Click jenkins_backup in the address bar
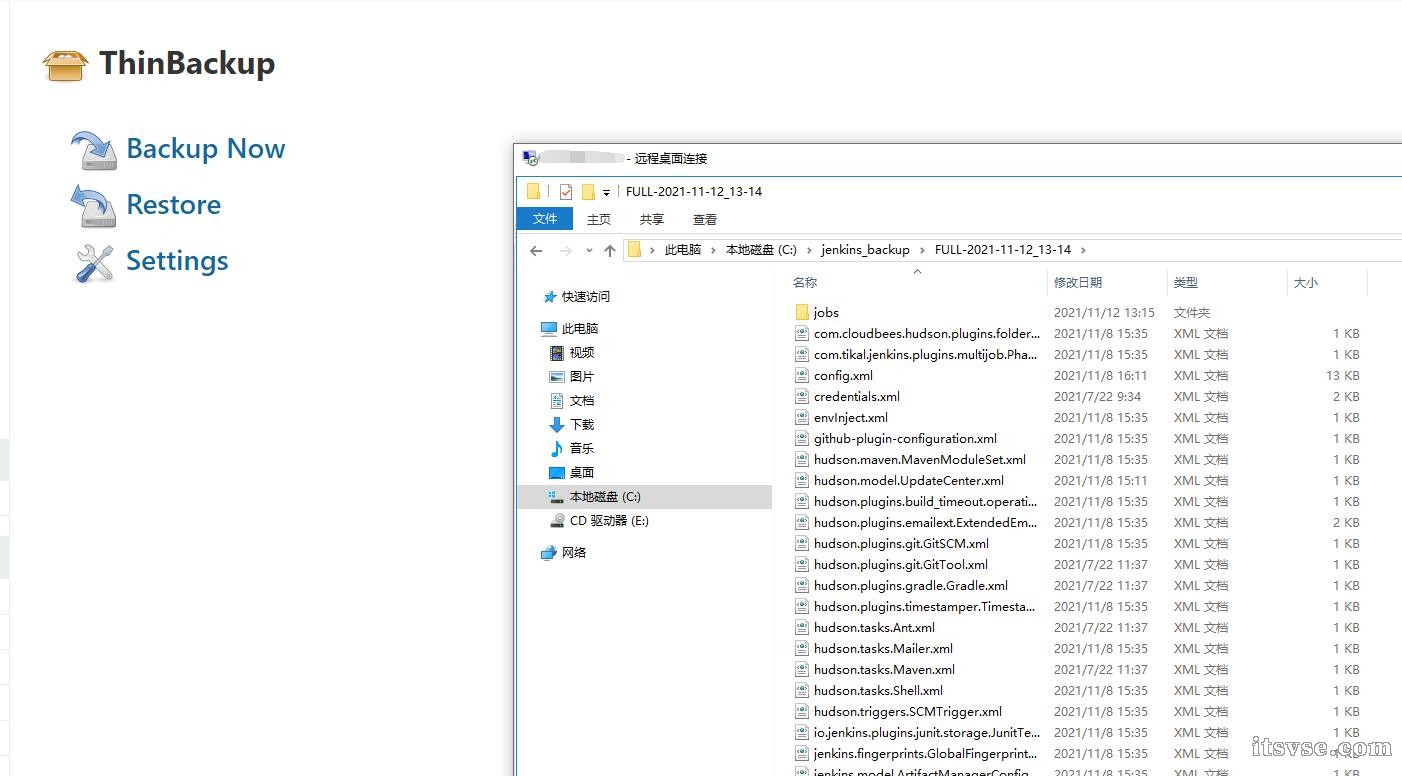This screenshot has width=1402, height=776. (x=866, y=250)
